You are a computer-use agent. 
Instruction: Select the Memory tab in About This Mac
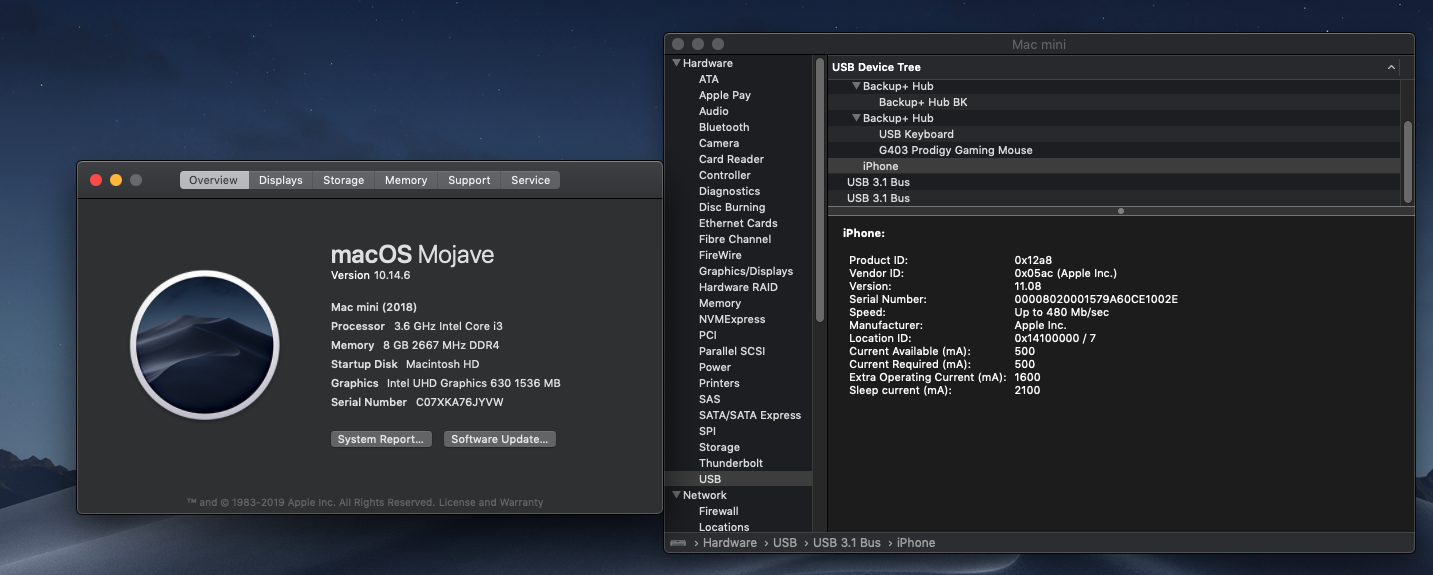point(406,180)
